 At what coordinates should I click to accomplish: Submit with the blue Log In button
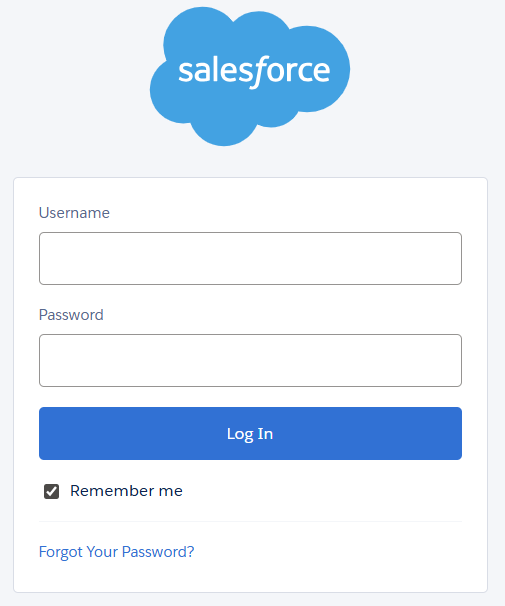250,433
